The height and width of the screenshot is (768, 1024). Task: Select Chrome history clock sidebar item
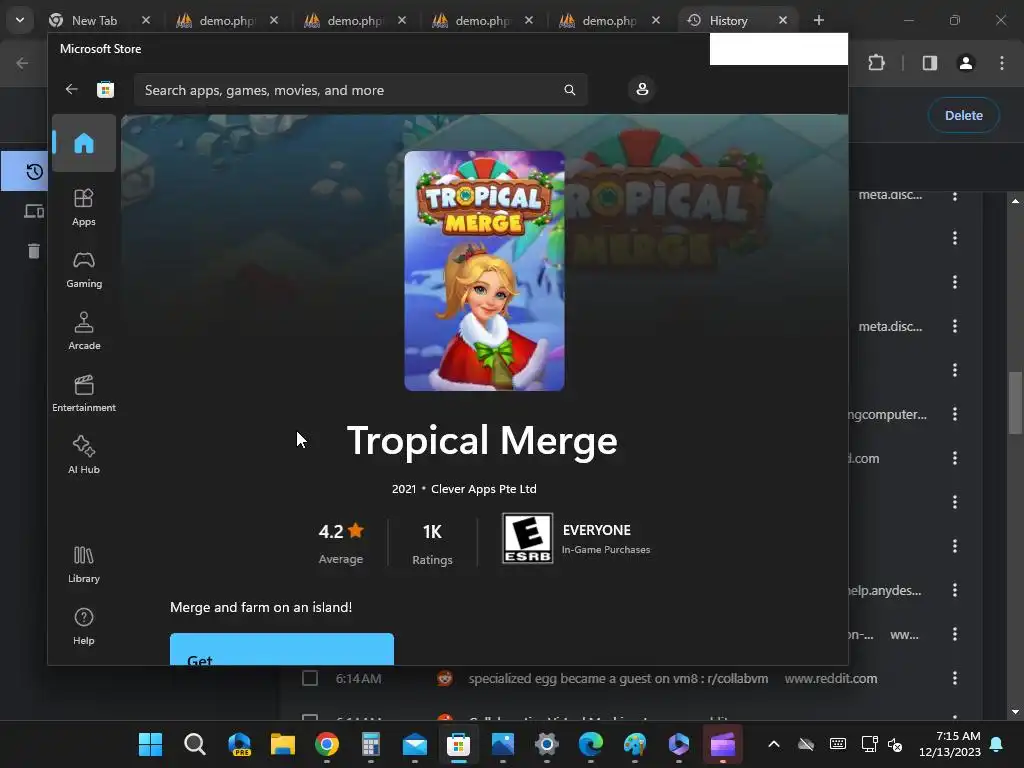tap(33, 172)
